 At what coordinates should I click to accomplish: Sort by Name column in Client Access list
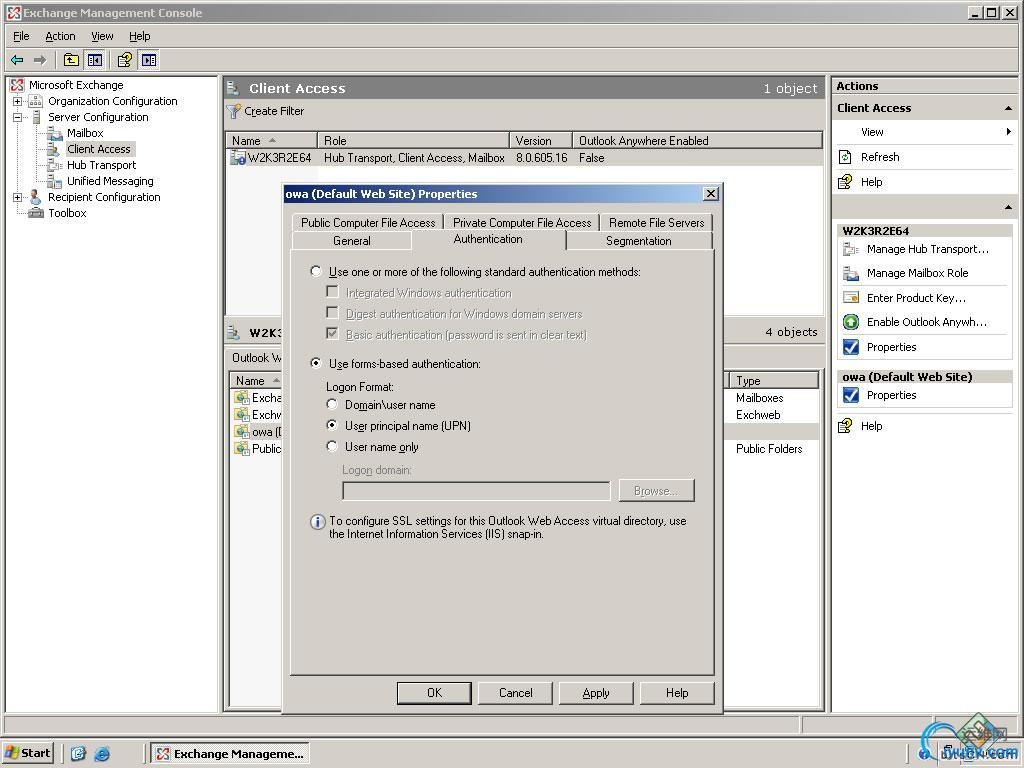tap(272, 140)
